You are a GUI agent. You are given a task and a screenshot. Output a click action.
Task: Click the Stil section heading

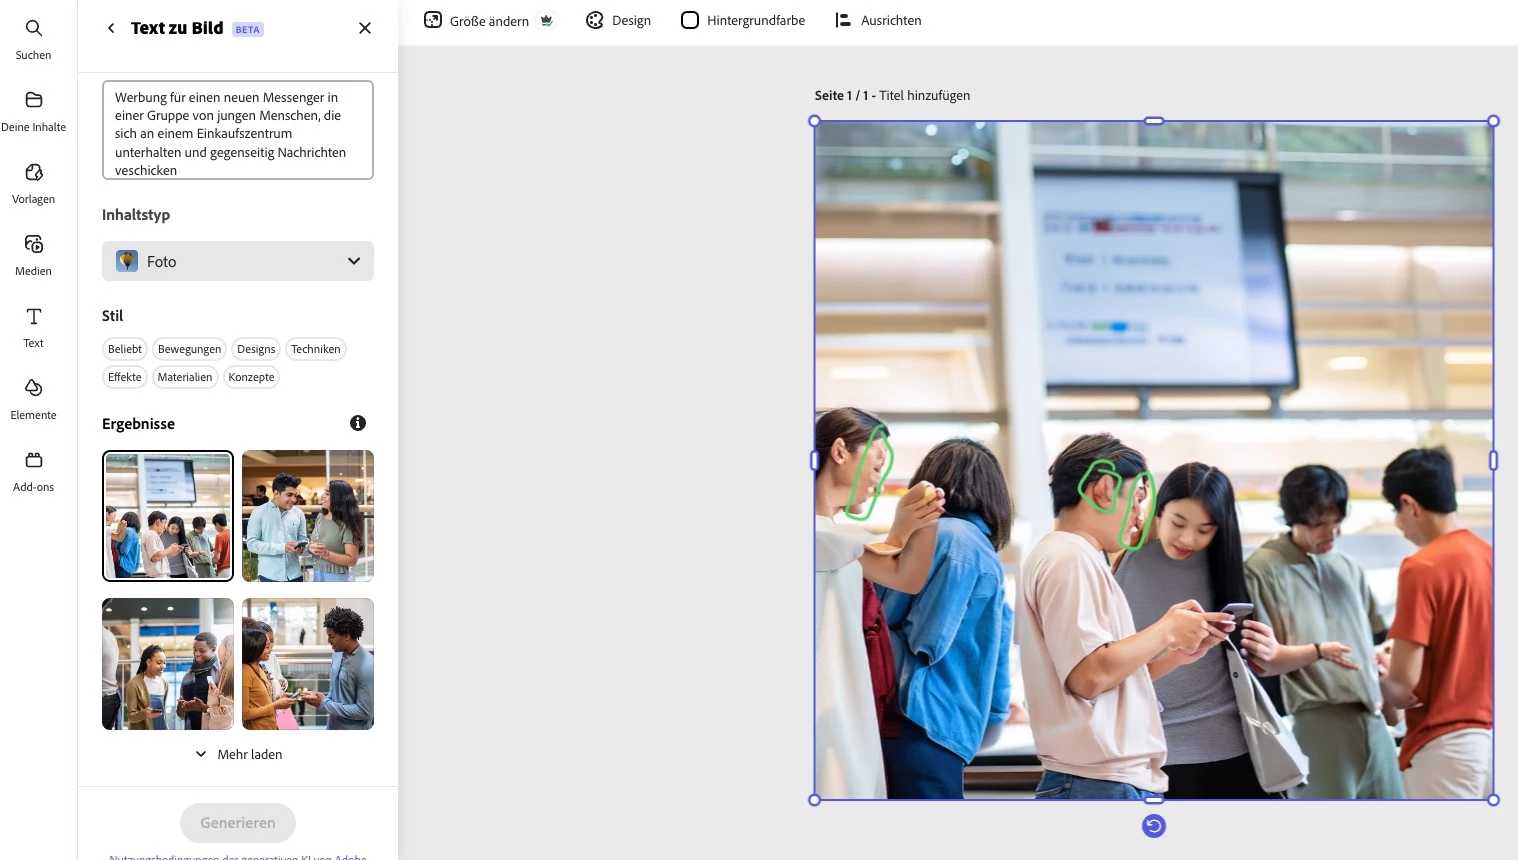tap(113, 316)
